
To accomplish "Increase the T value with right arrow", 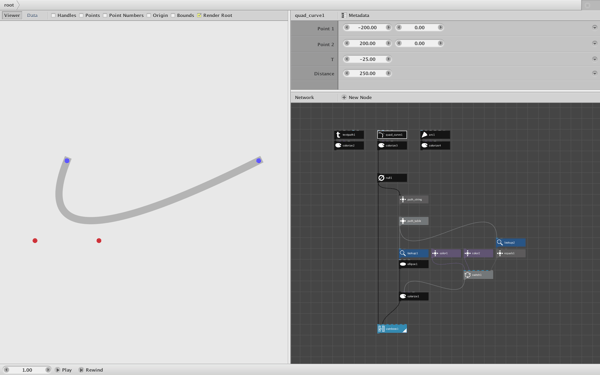I will point(388,59).
